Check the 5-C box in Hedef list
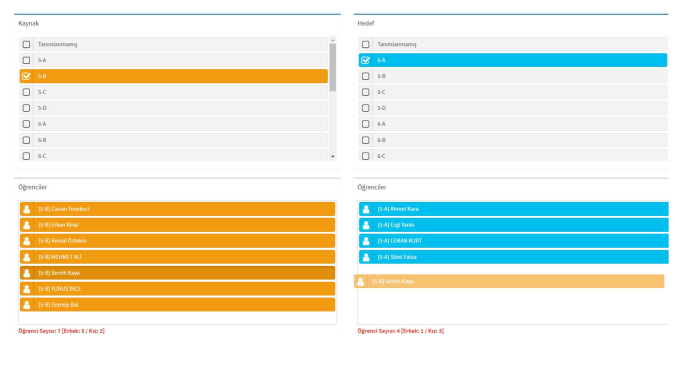This screenshot has height=376, width=690. (x=366, y=92)
